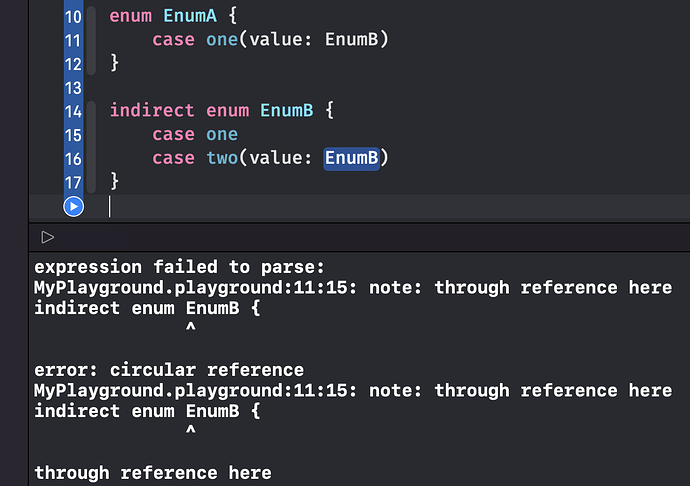Click line number 16 in the gutter
Screen dimensions: 690x486
pos(73,159)
